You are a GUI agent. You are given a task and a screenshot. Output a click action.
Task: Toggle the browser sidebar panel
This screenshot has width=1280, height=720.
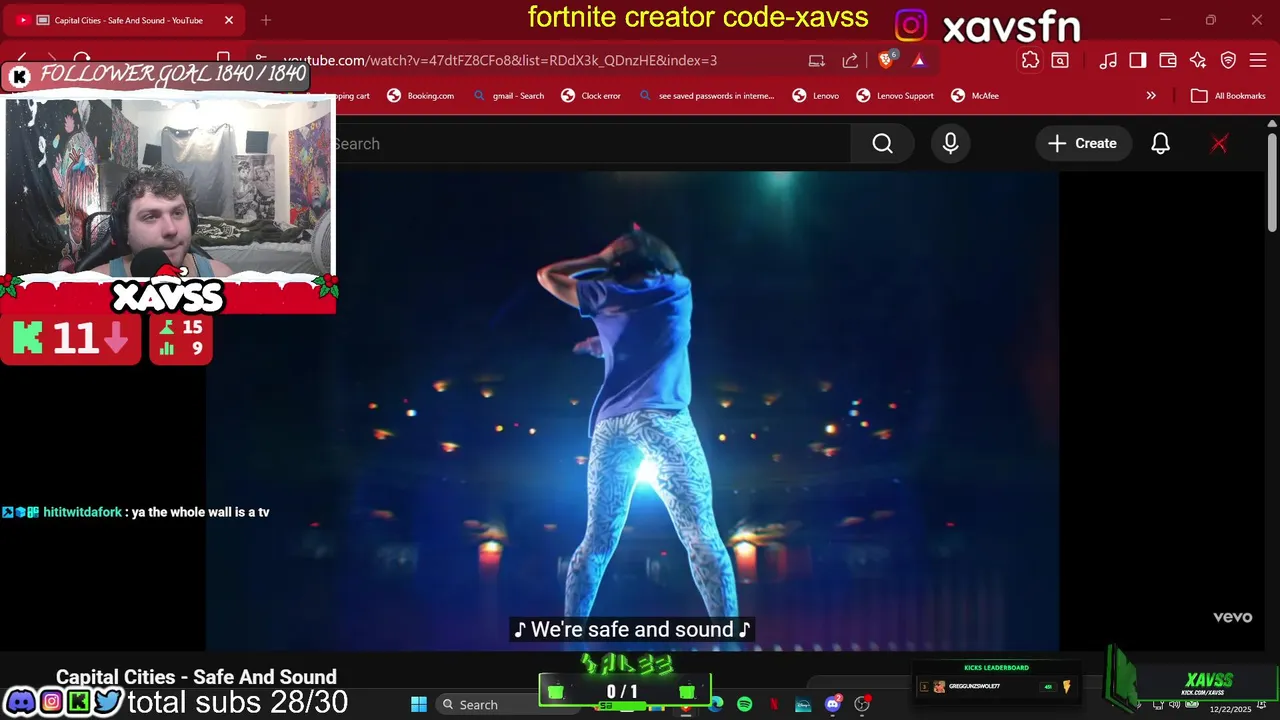pos(1138,61)
